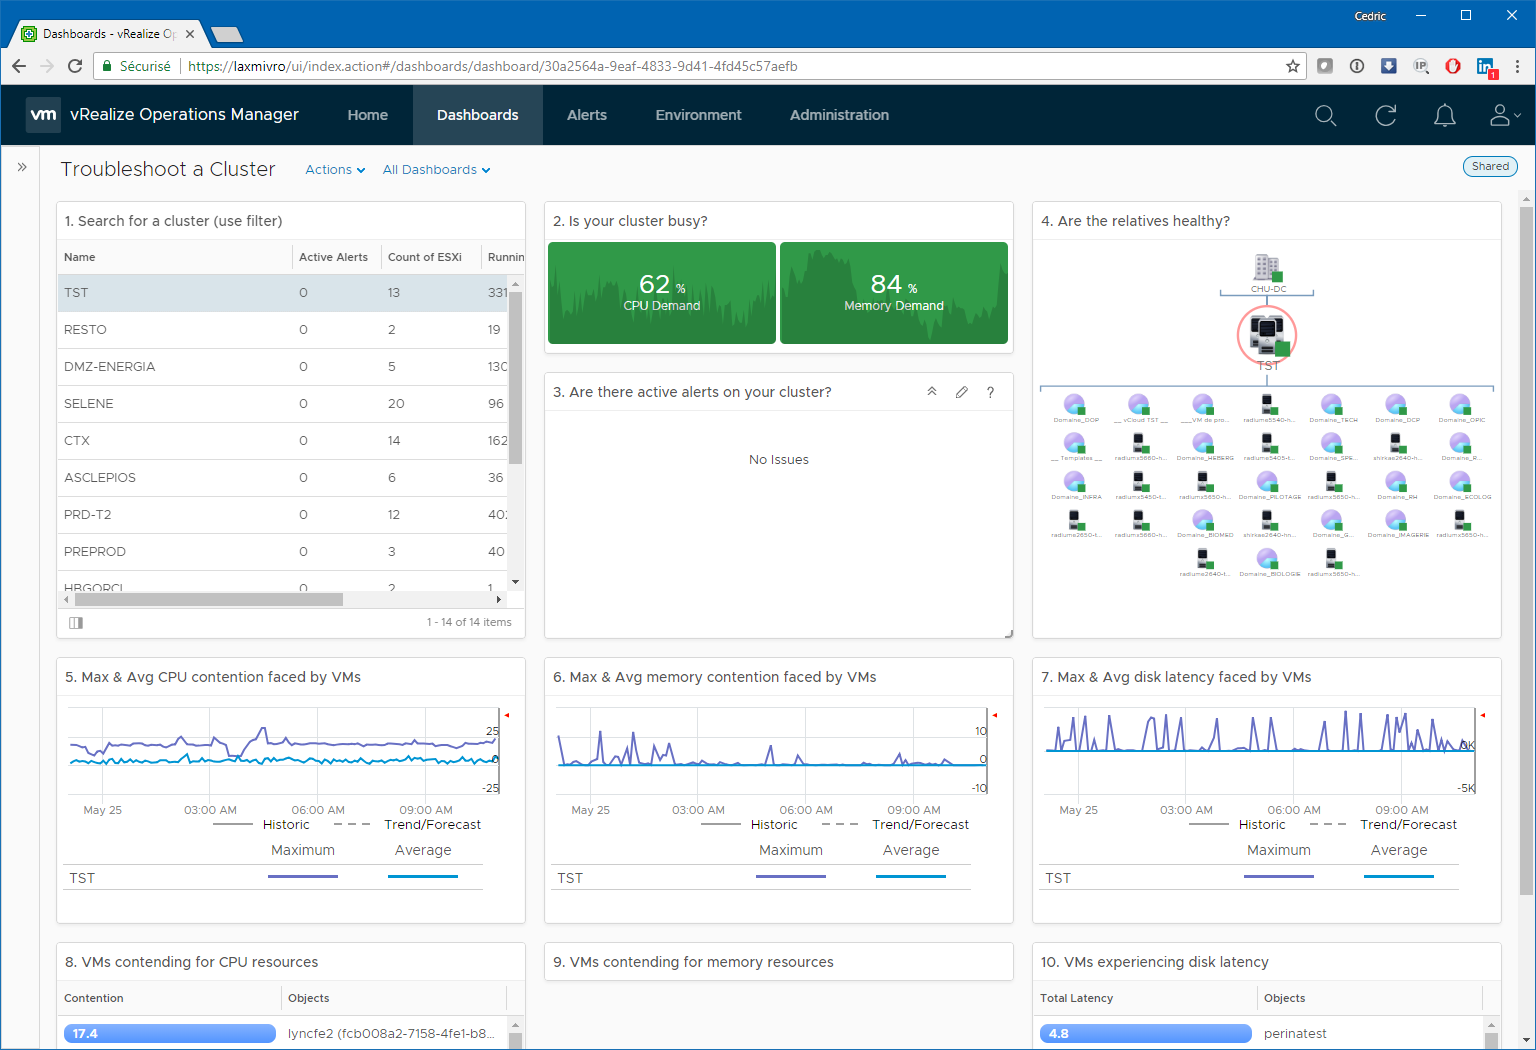Select the TST cluster icon in relatives map
Image resolution: width=1536 pixels, height=1050 pixels.
[x=1267, y=334]
